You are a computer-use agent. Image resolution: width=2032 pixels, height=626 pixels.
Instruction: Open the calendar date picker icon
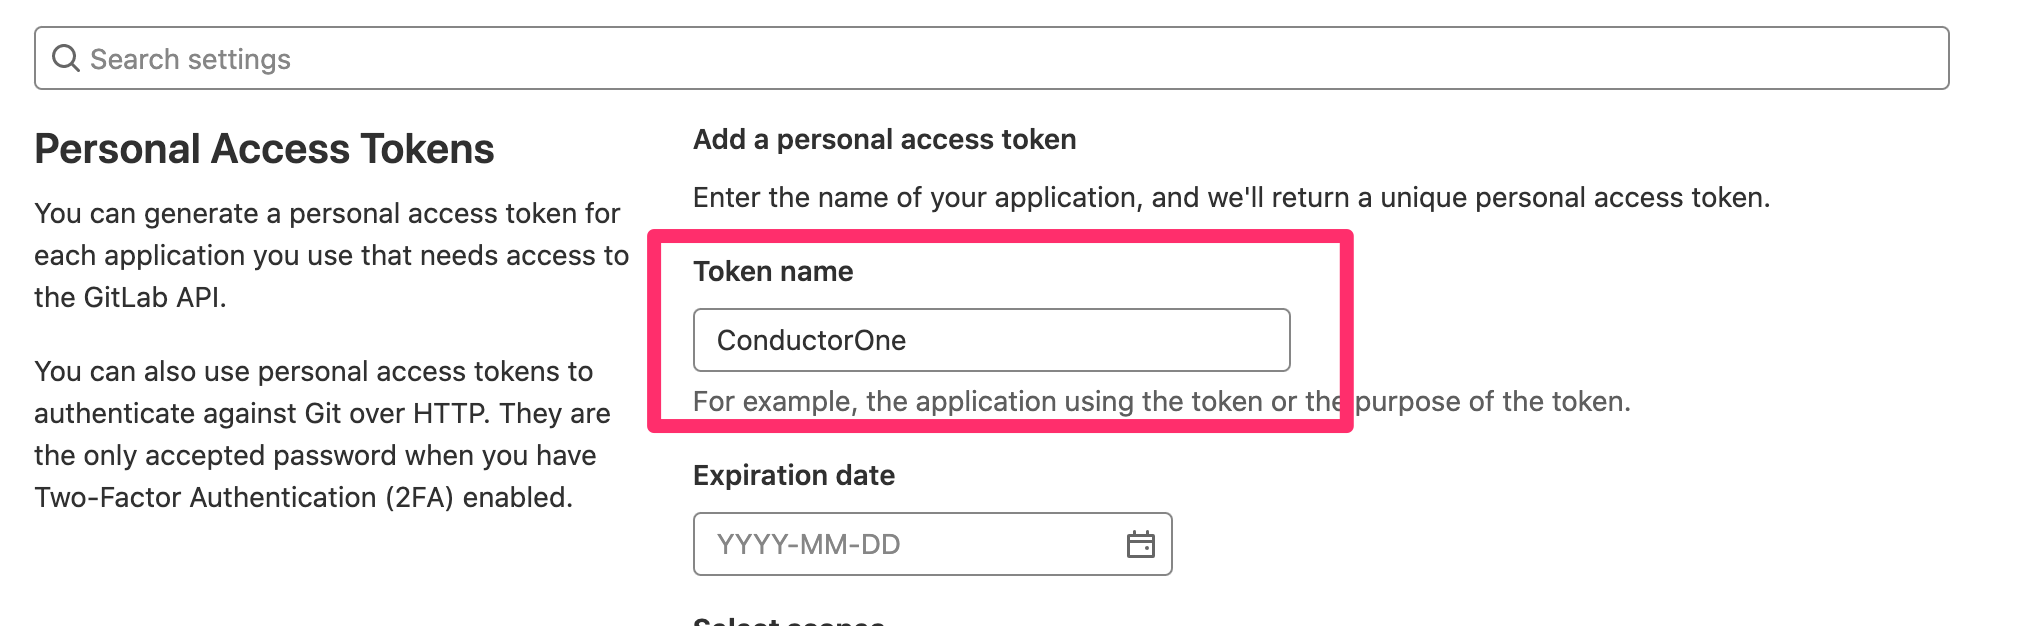pyautogui.click(x=1141, y=544)
